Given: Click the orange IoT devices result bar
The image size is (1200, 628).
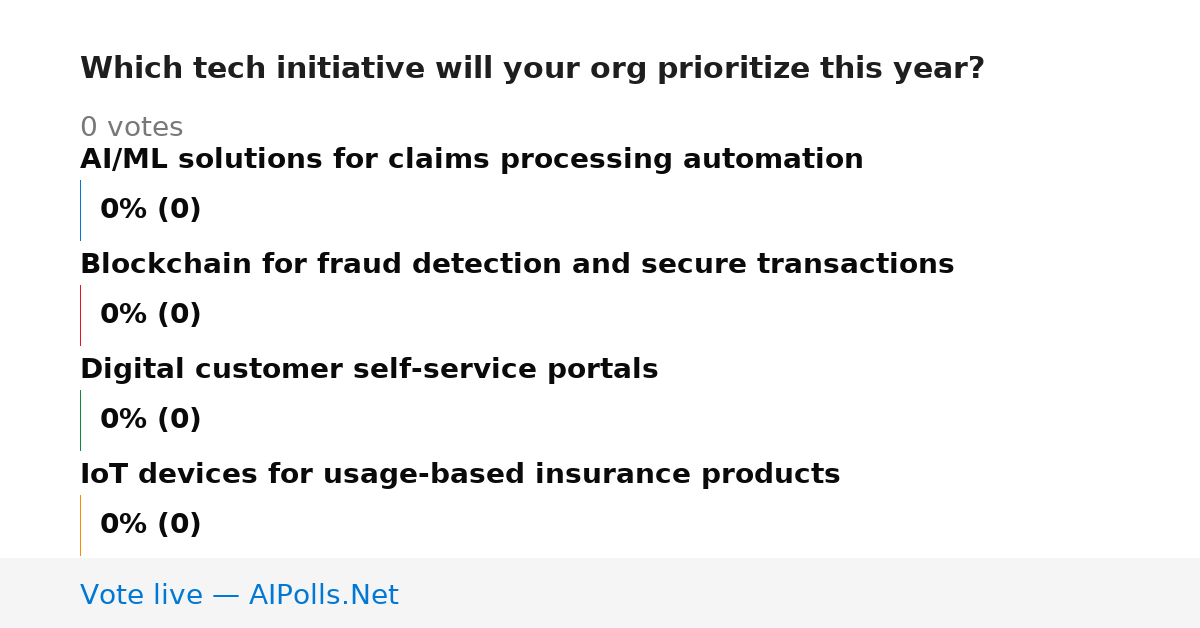Looking at the screenshot, I should point(80,525).
